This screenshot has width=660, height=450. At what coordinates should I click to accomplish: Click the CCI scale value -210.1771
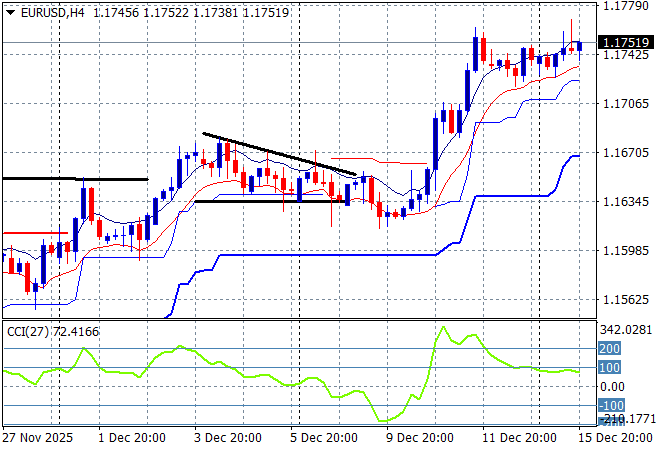pyautogui.click(x=627, y=419)
